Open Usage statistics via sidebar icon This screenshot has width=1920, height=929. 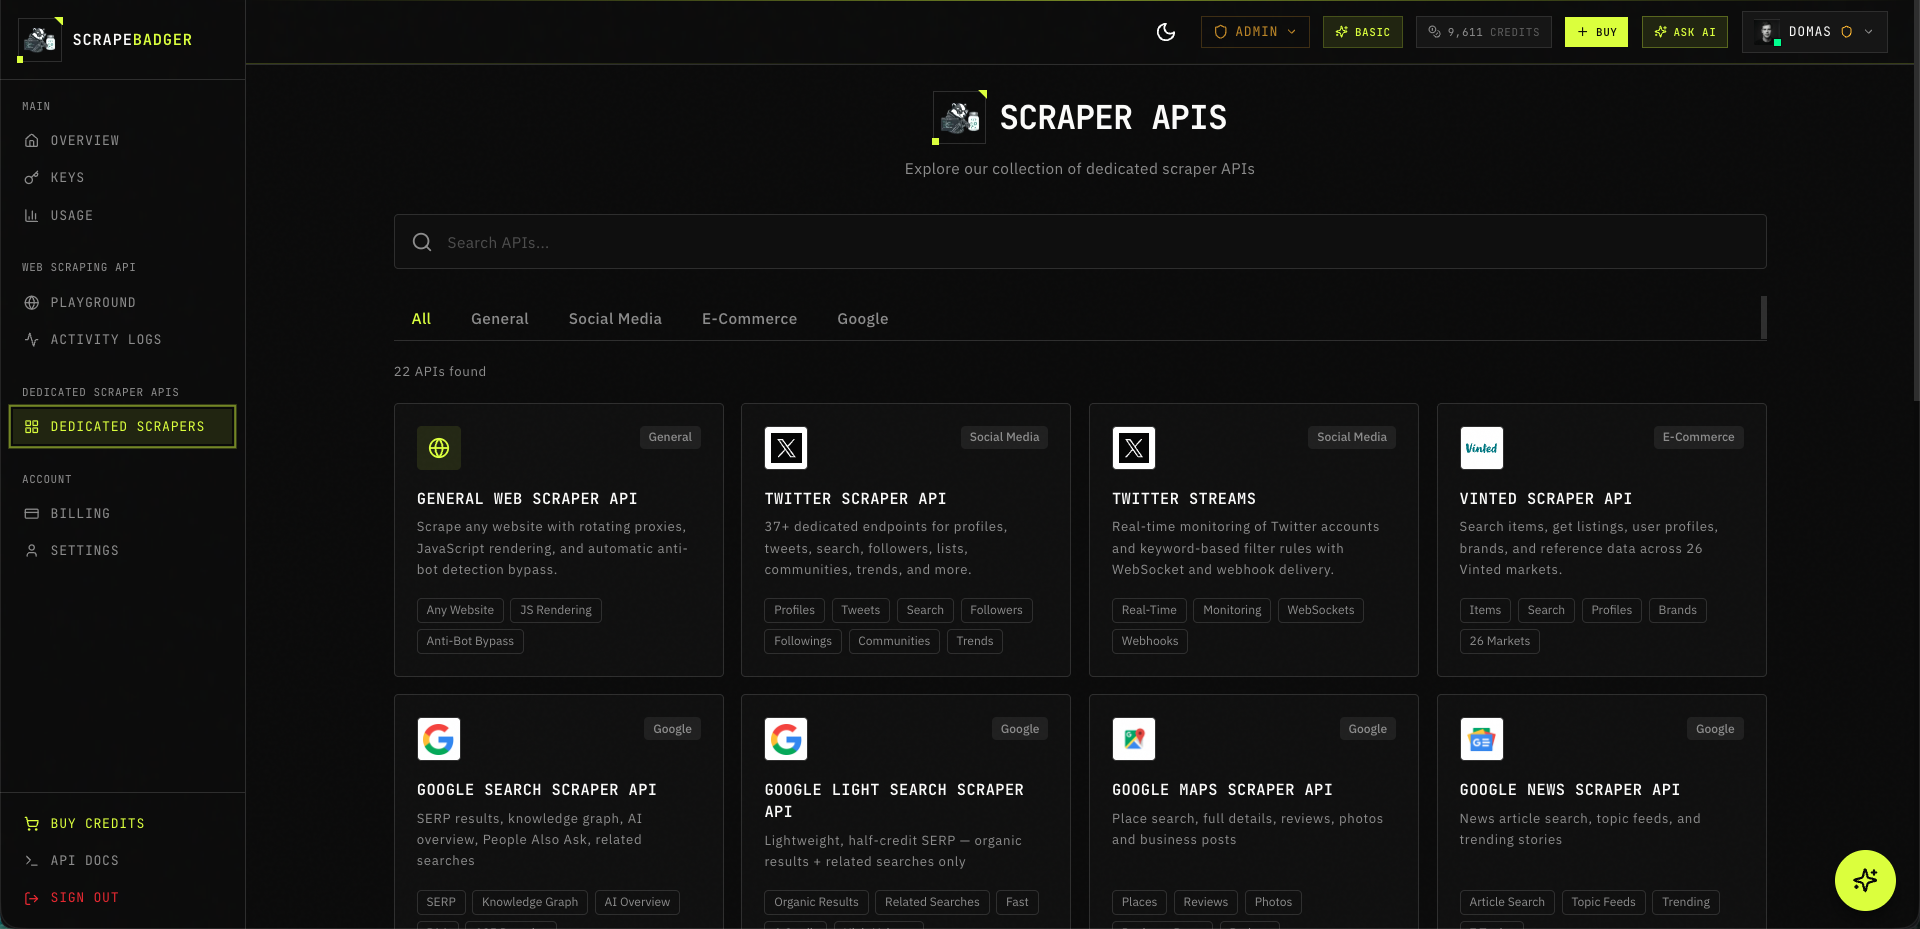click(32, 215)
